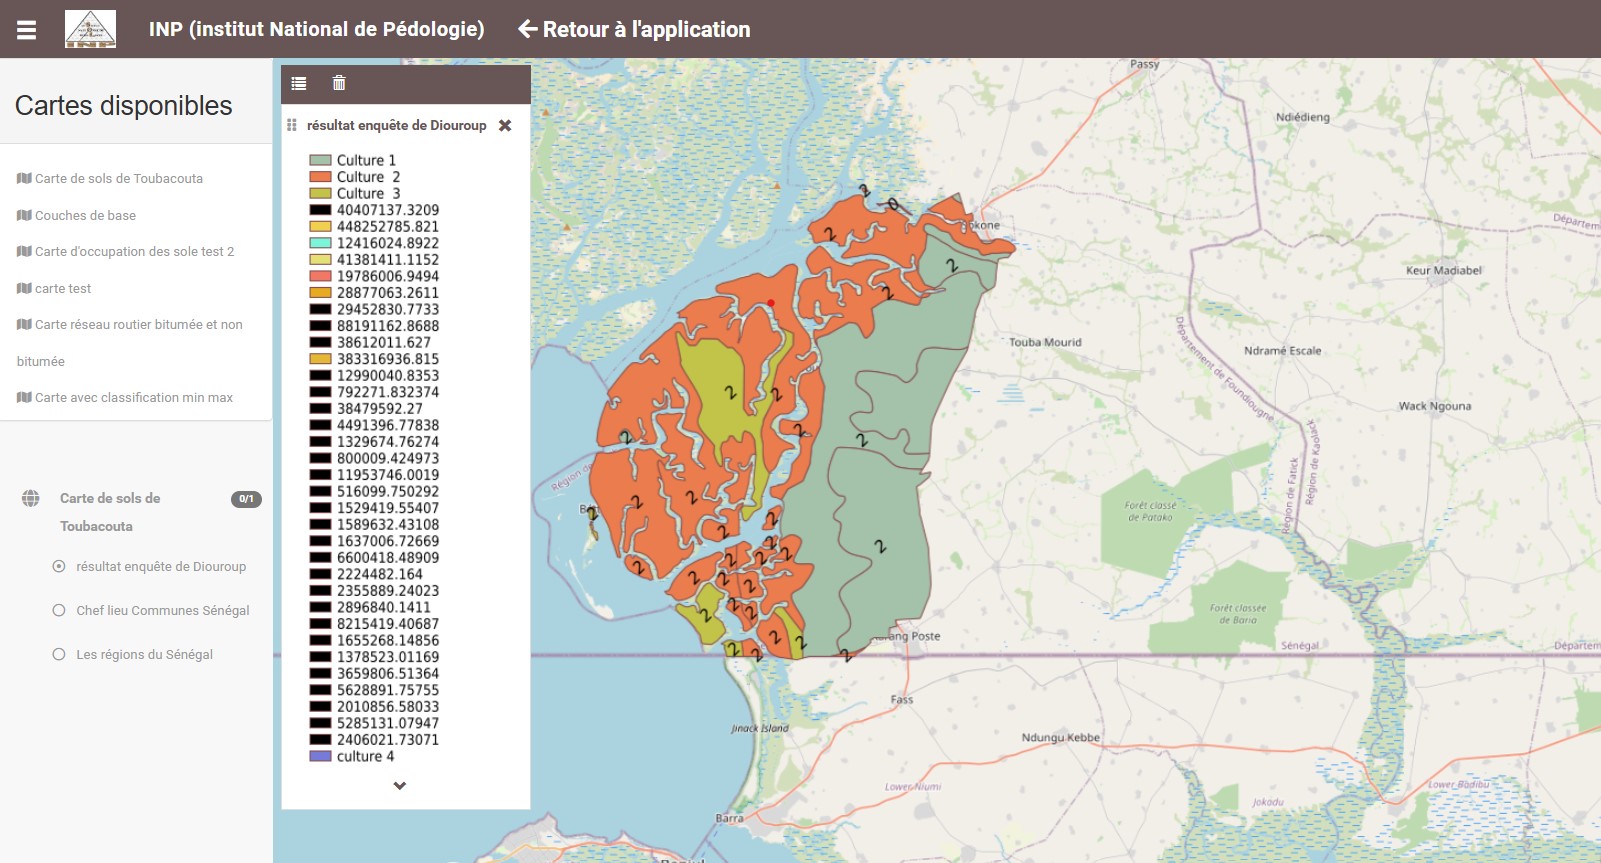1601x863 pixels.
Task: Click the legend list icon
Action: tap(299, 84)
